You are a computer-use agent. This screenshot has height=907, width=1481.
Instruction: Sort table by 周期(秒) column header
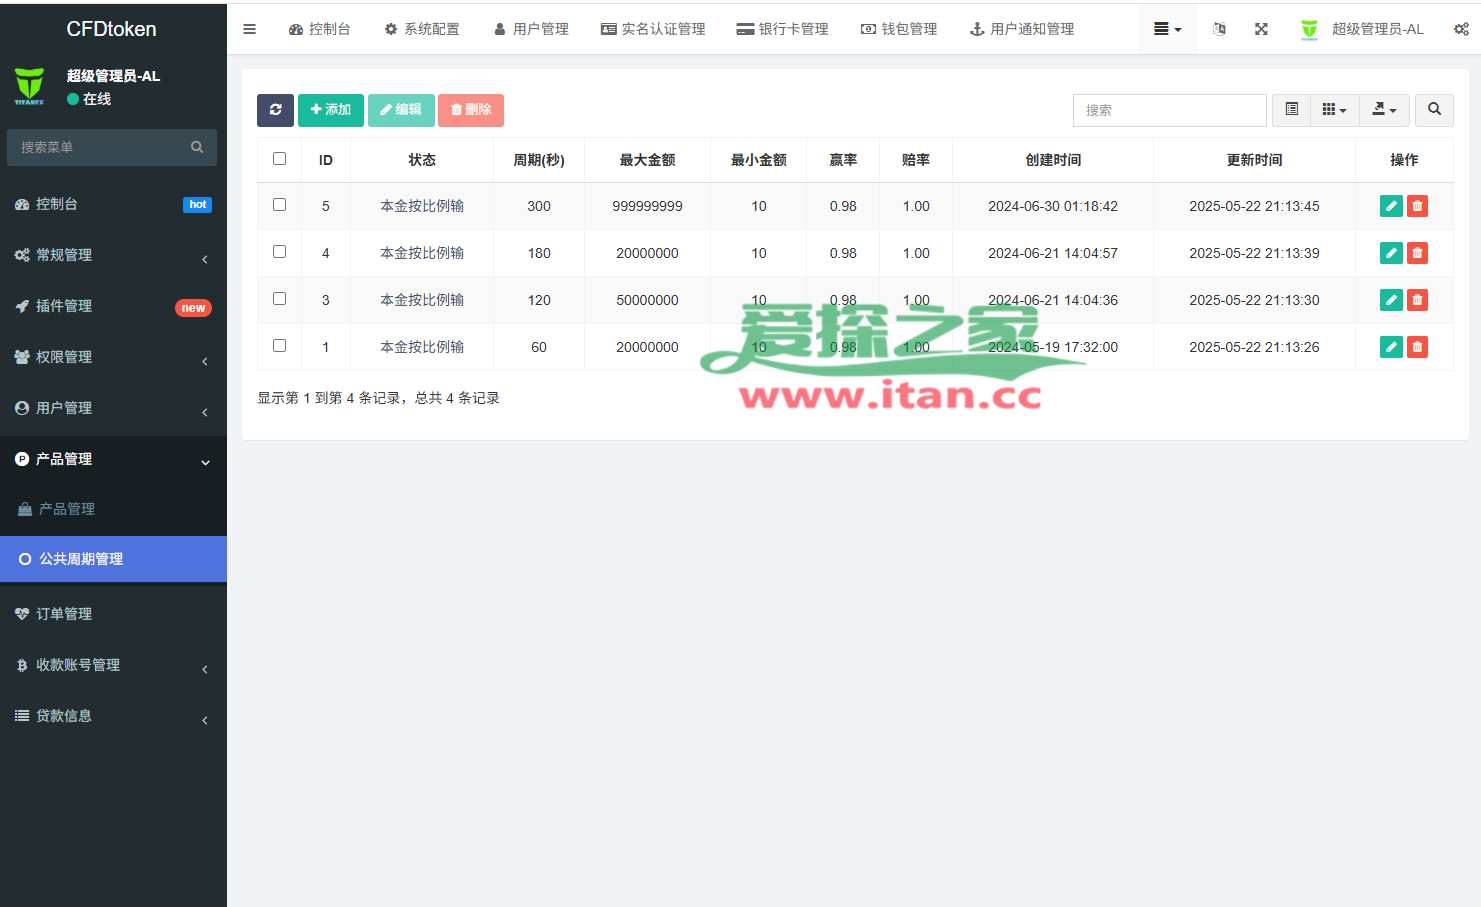(x=539, y=160)
